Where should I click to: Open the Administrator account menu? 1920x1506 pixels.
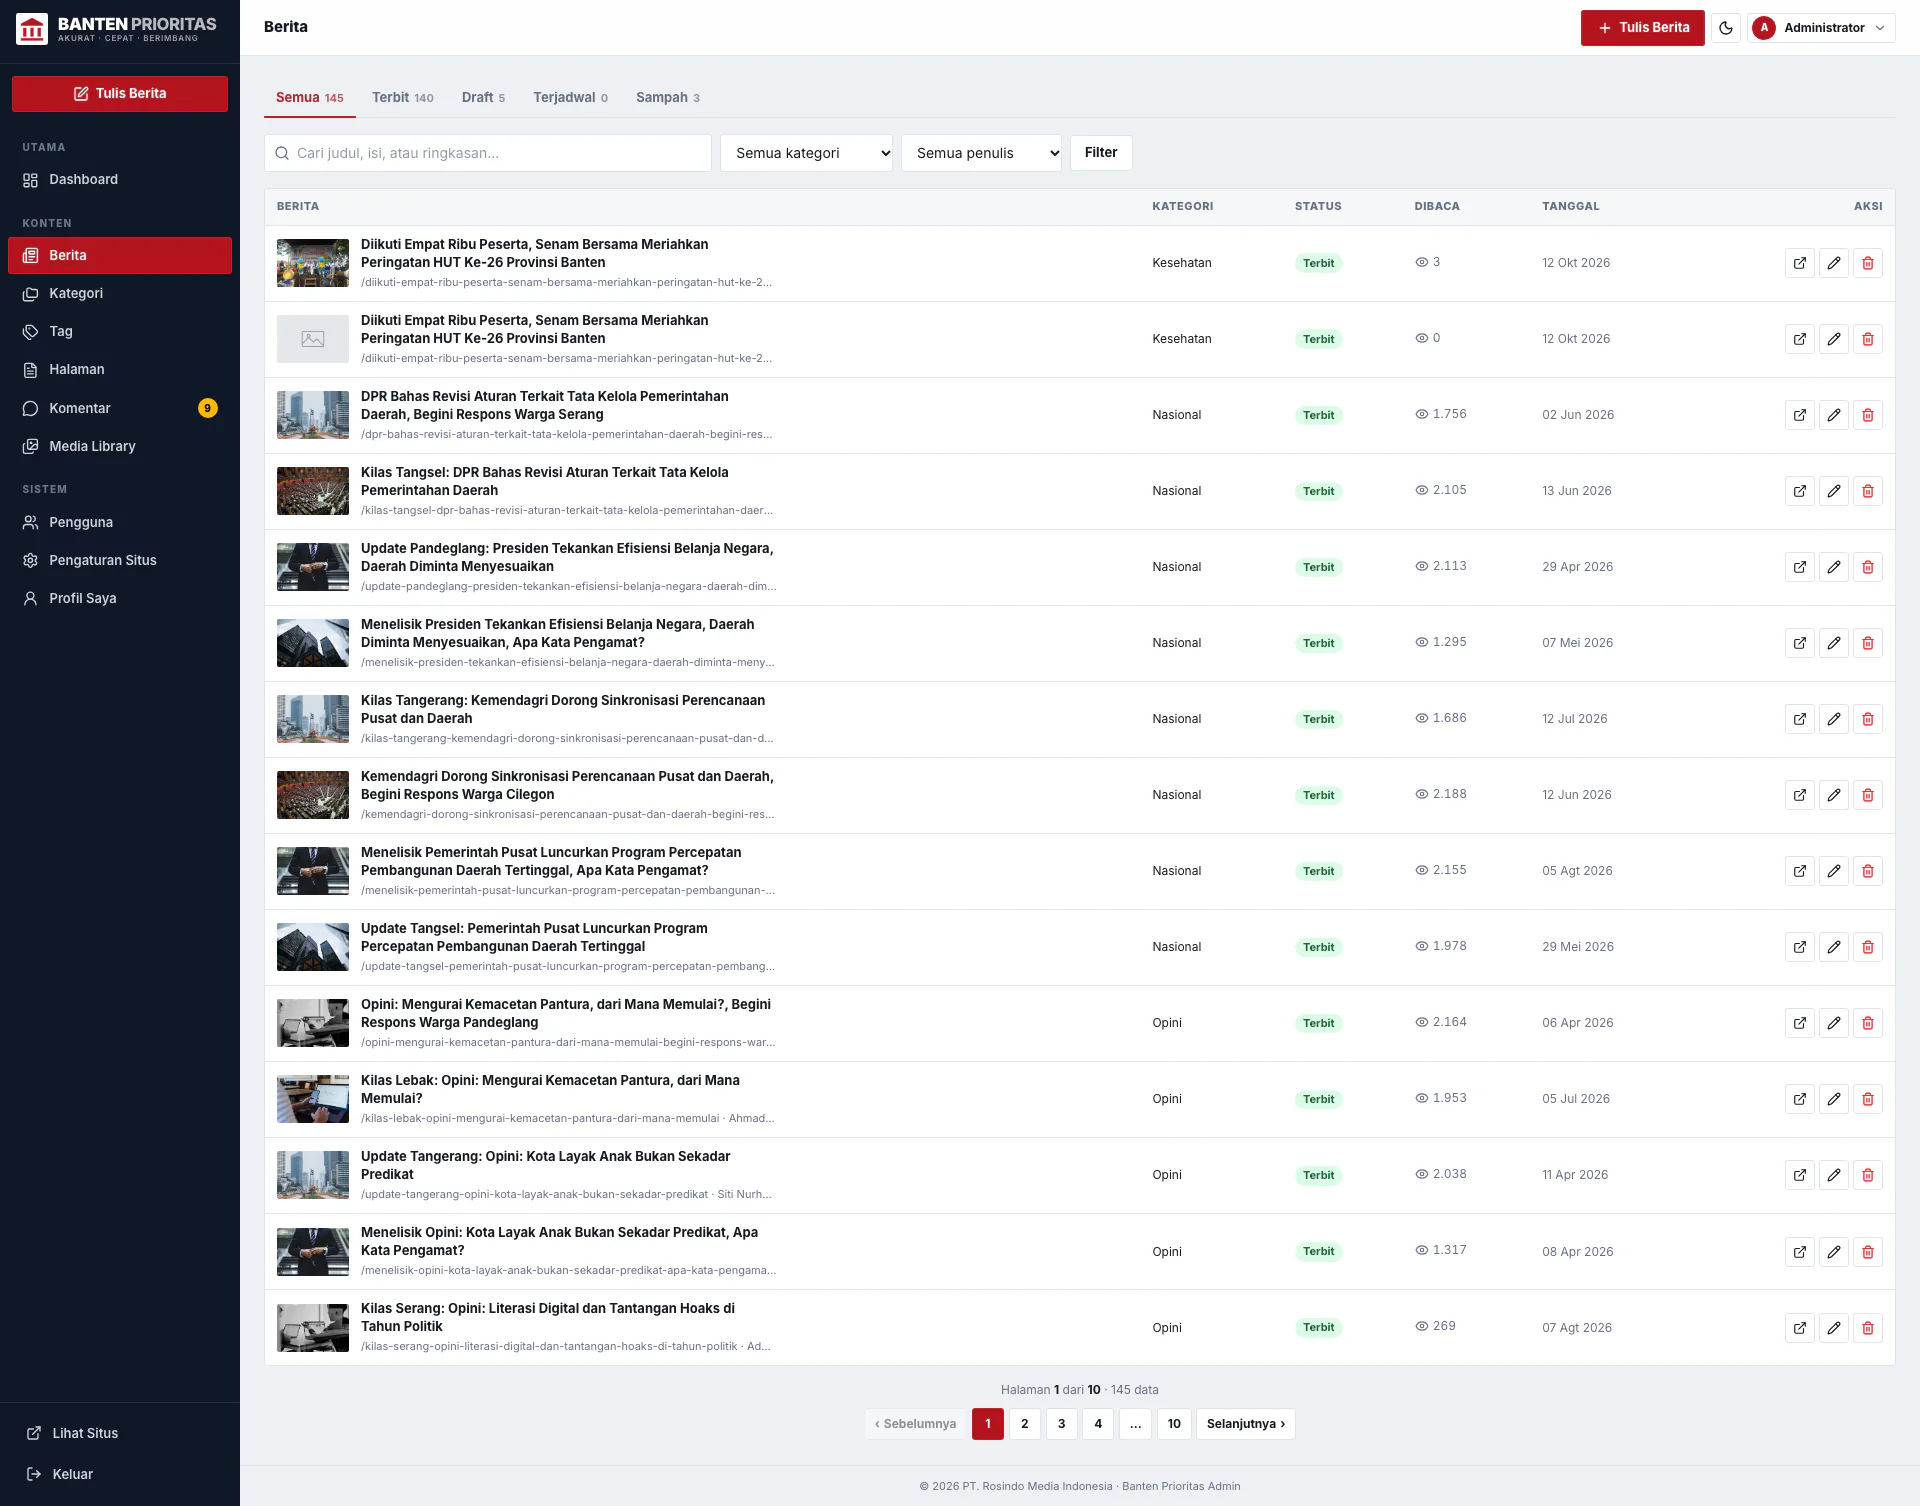[x=1821, y=28]
